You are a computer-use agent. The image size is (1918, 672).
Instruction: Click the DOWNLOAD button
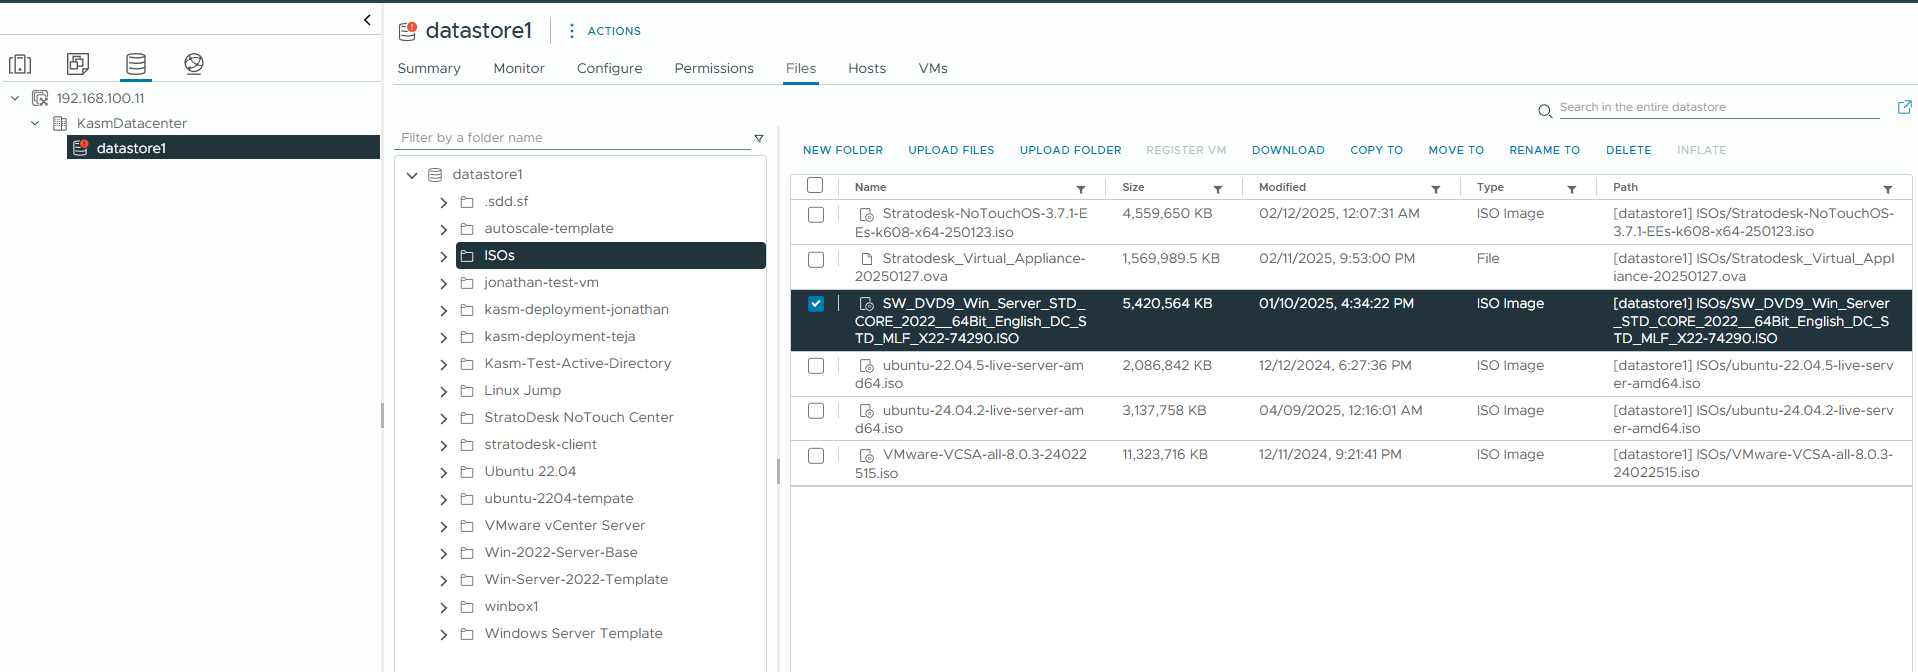point(1287,150)
